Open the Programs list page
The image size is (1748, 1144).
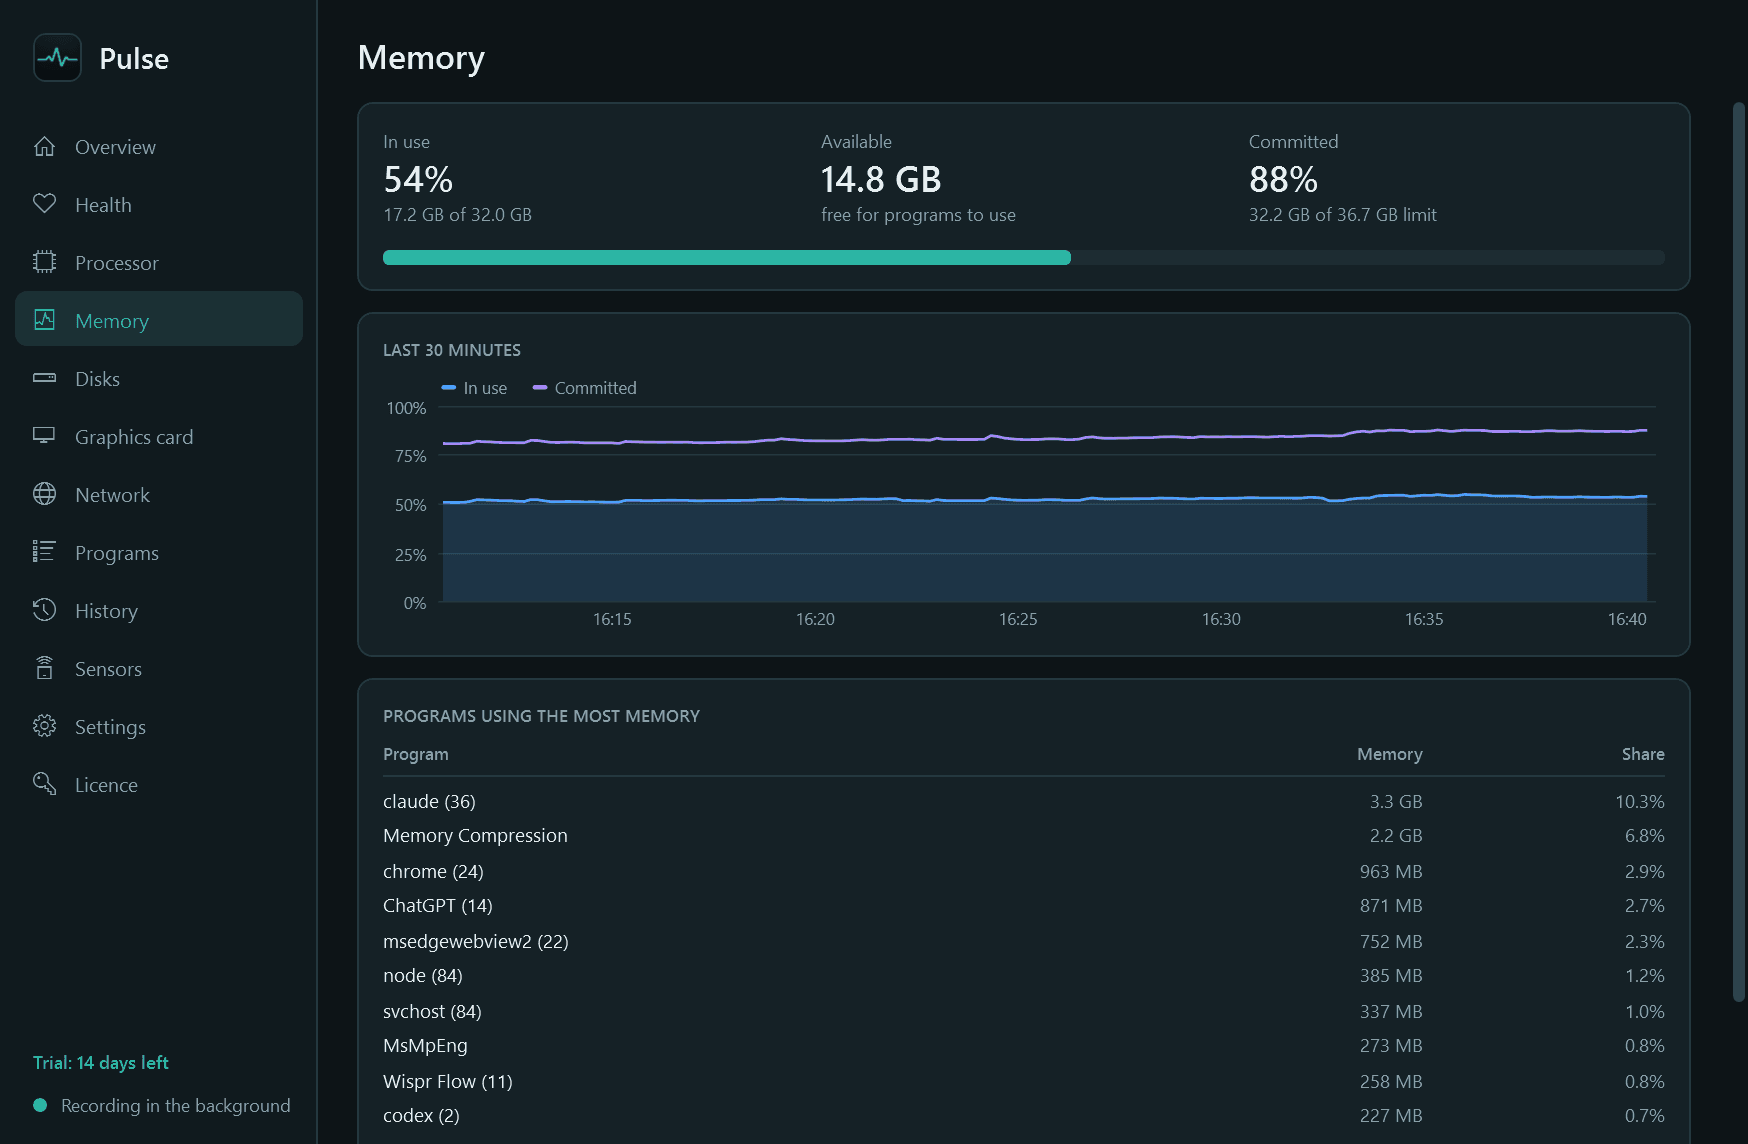click(x=159, y=553)
